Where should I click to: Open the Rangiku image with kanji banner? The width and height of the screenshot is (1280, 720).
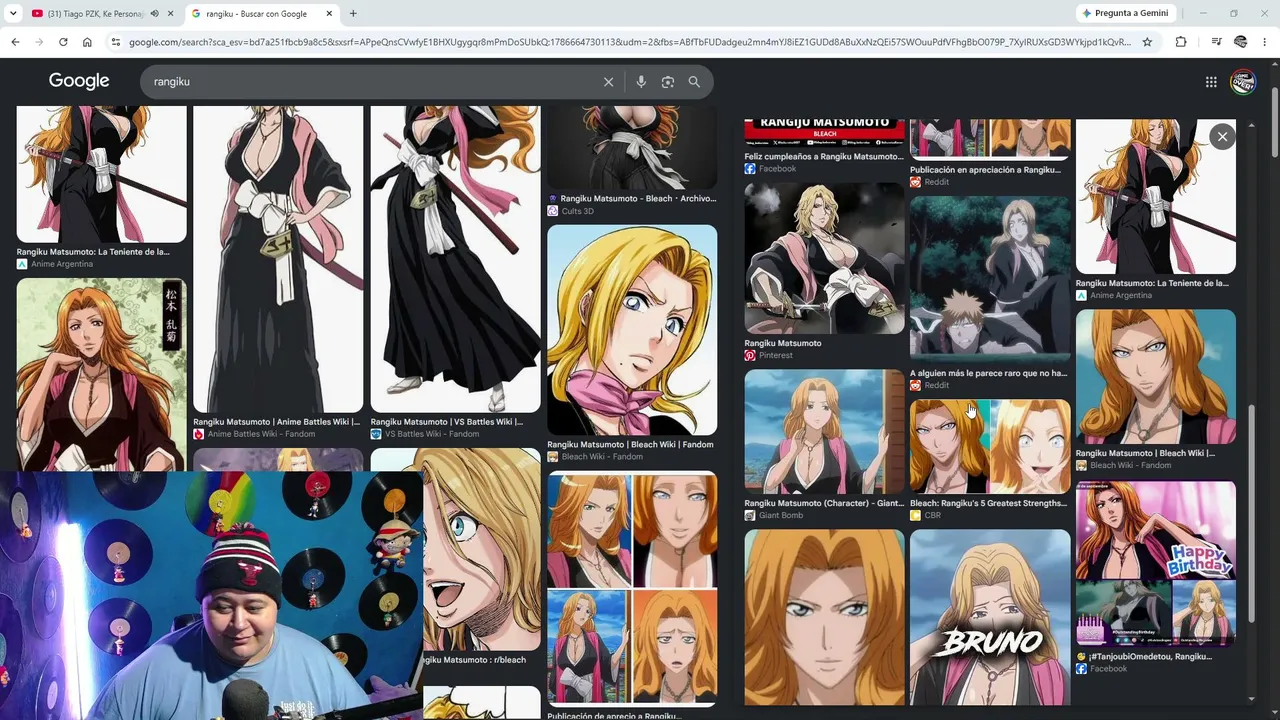pyautogui.click(x=101, y=374)
